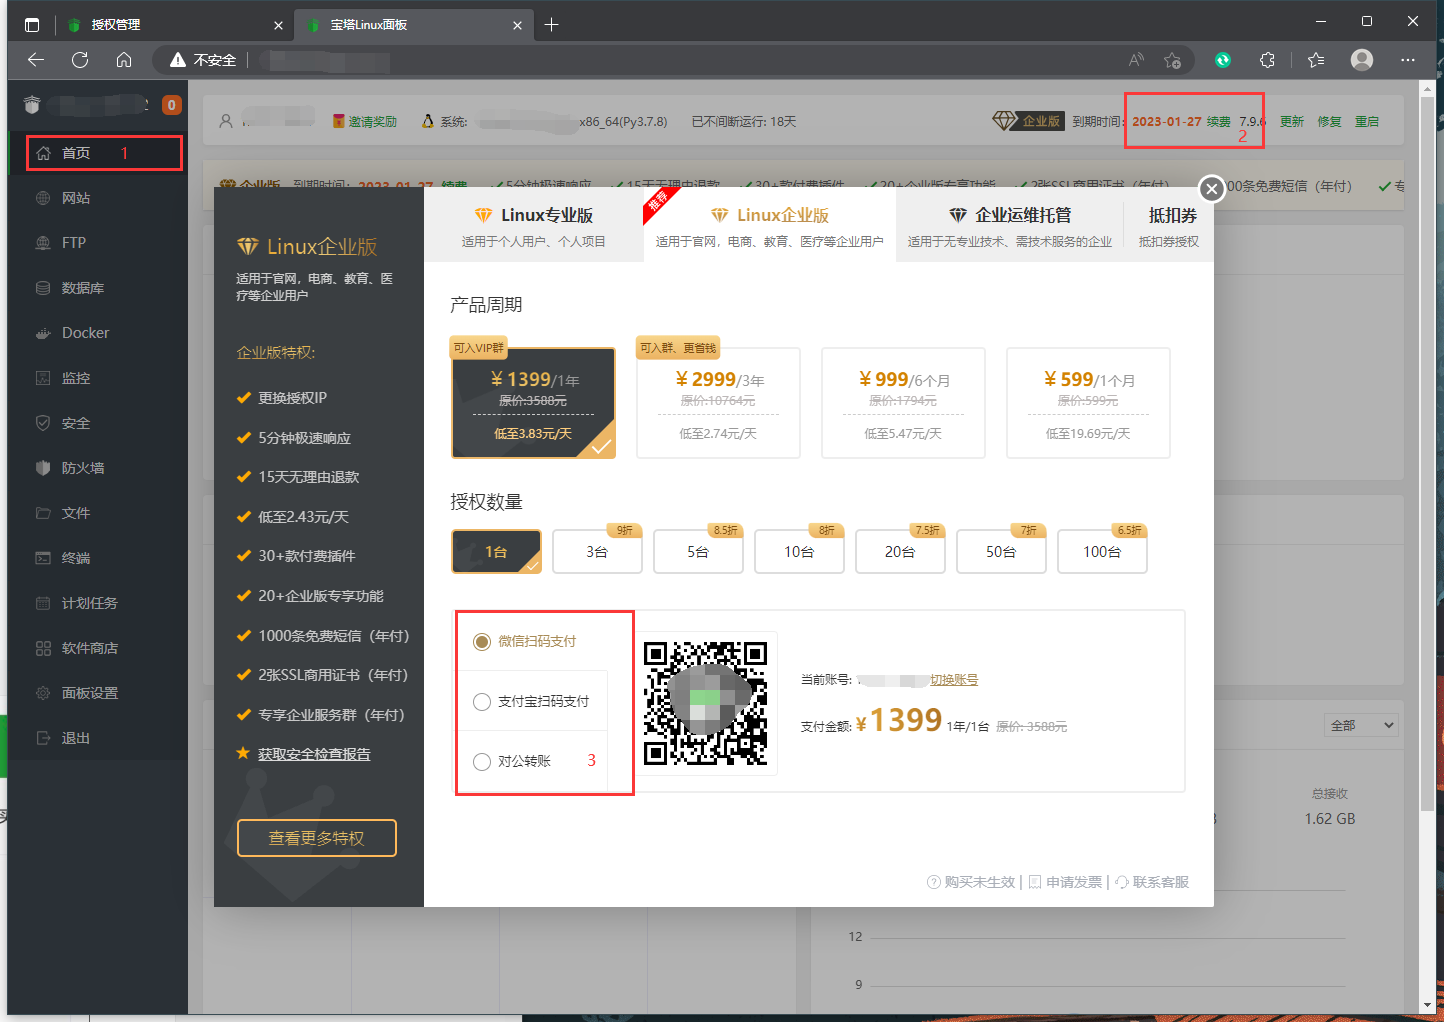Click the orange notification badge 0

tap(172, 105)
